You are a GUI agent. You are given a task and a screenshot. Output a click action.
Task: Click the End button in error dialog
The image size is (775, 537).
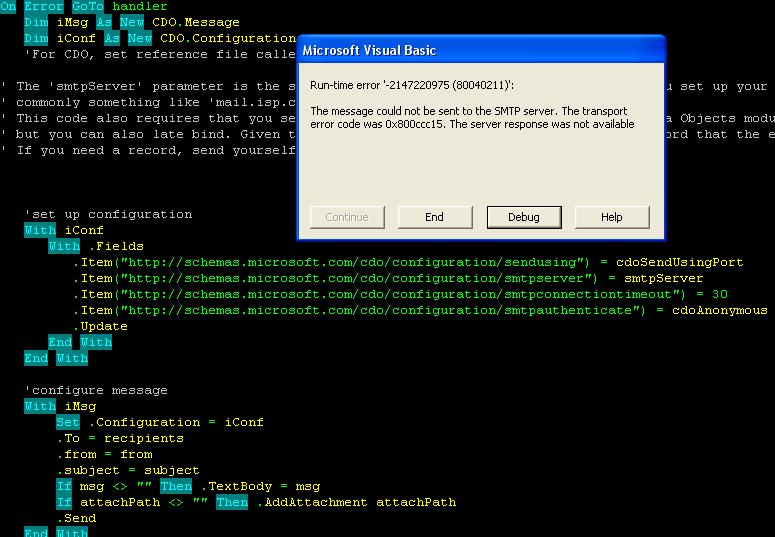[435, 217]
